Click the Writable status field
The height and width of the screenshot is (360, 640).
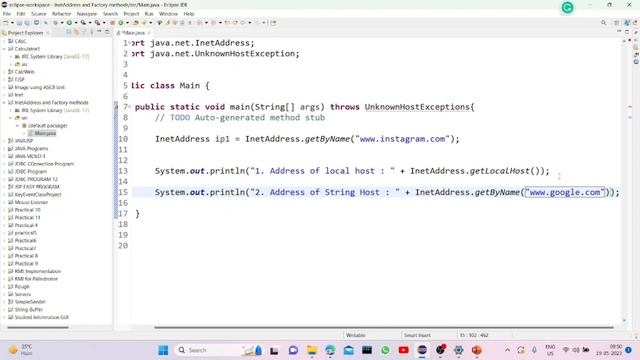click(x=356, y=335)
